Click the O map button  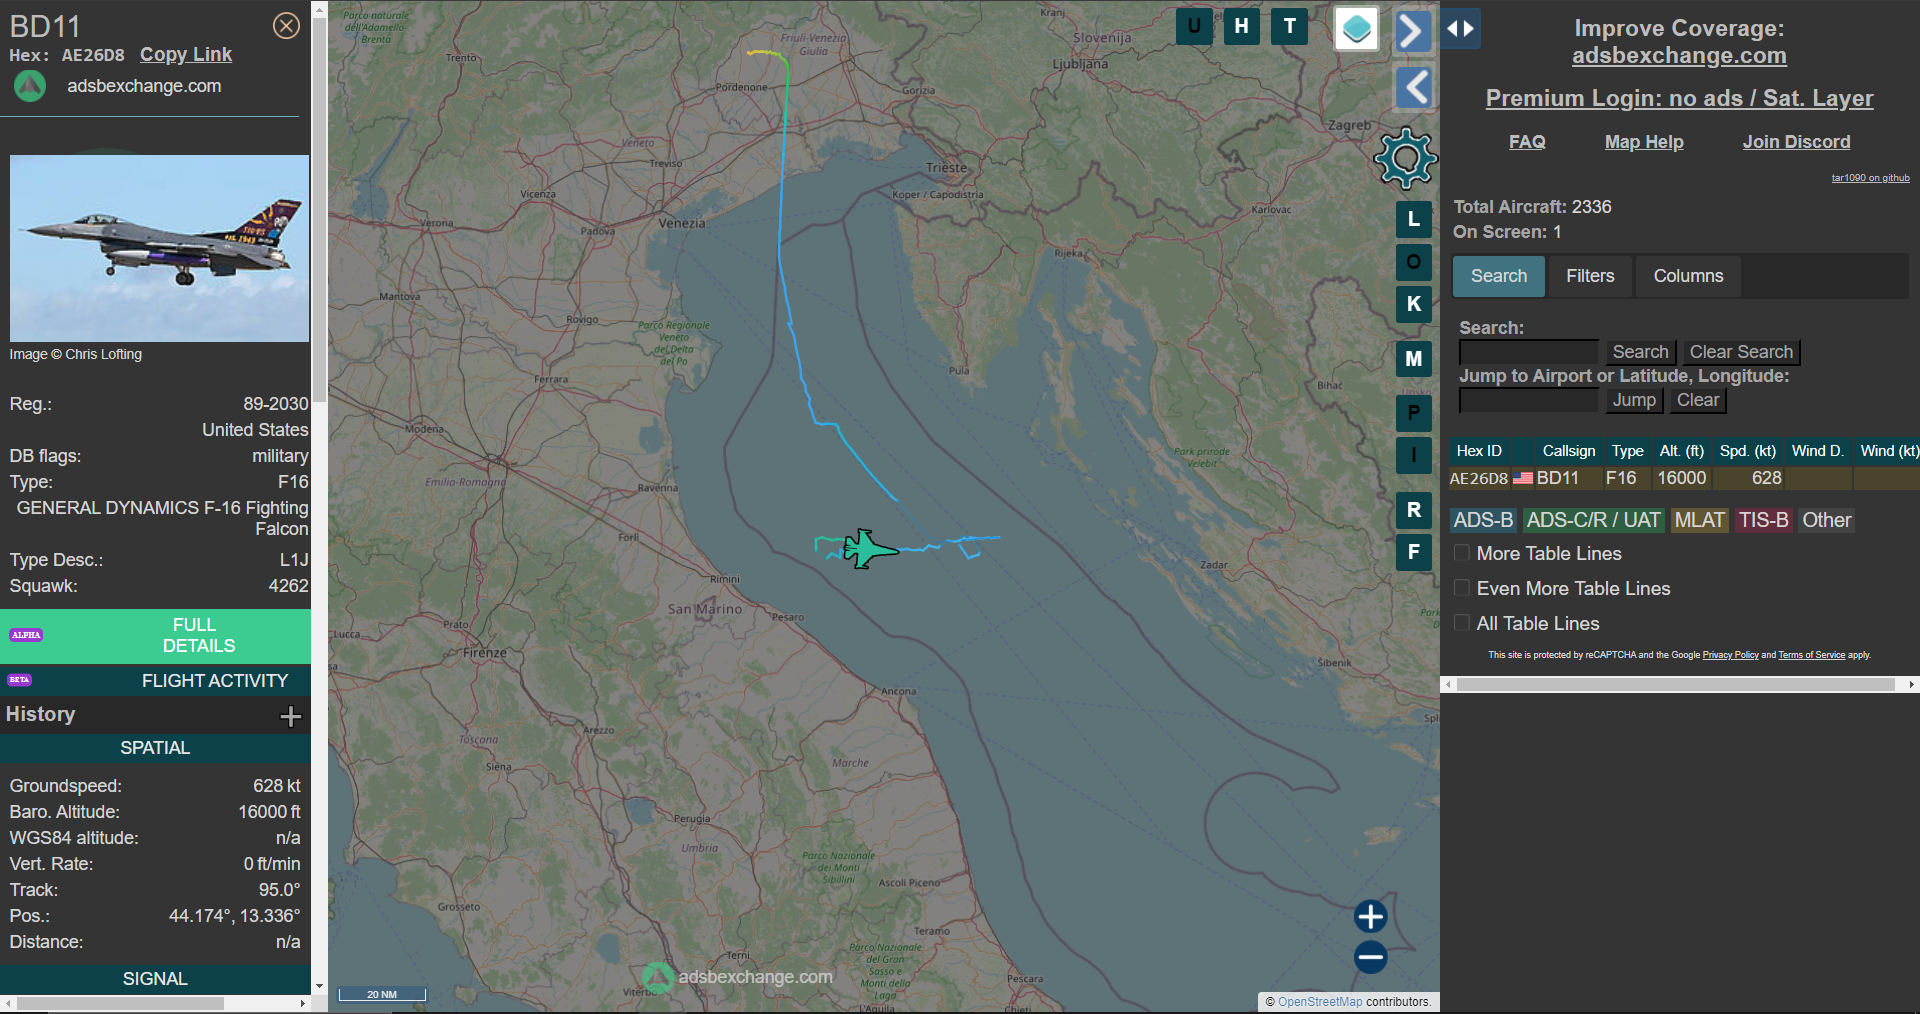click(1413, 262)
